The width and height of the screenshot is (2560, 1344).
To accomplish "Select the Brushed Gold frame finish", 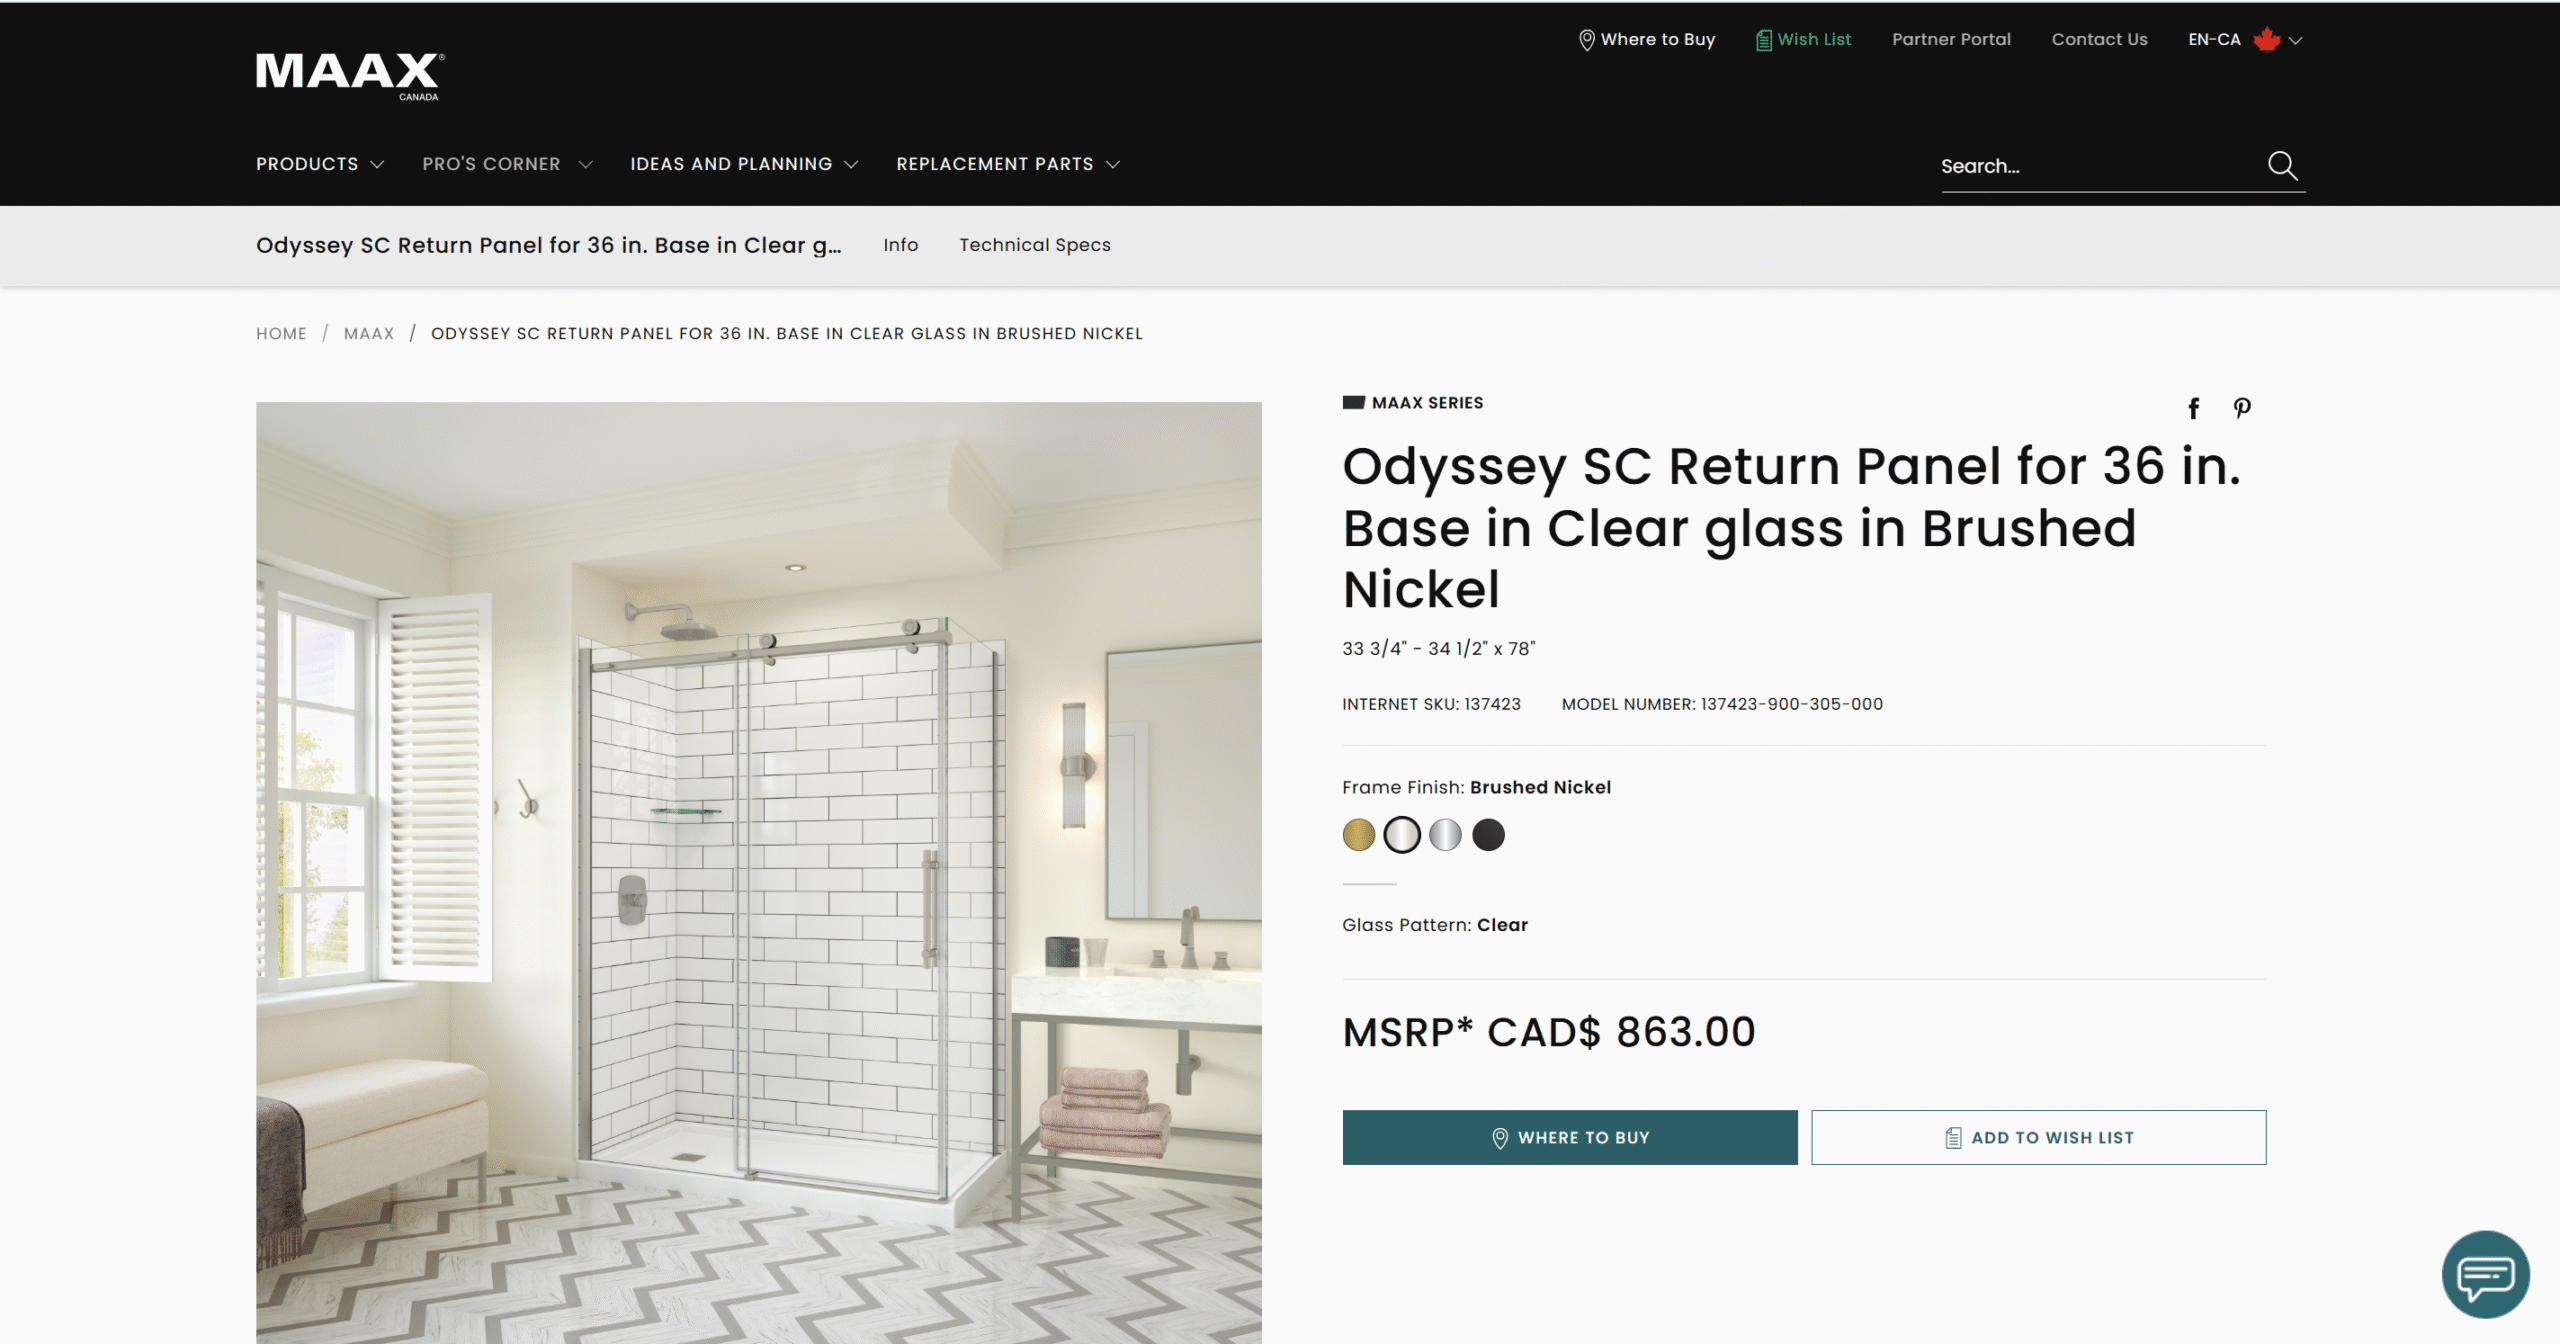I will 1359,835.
